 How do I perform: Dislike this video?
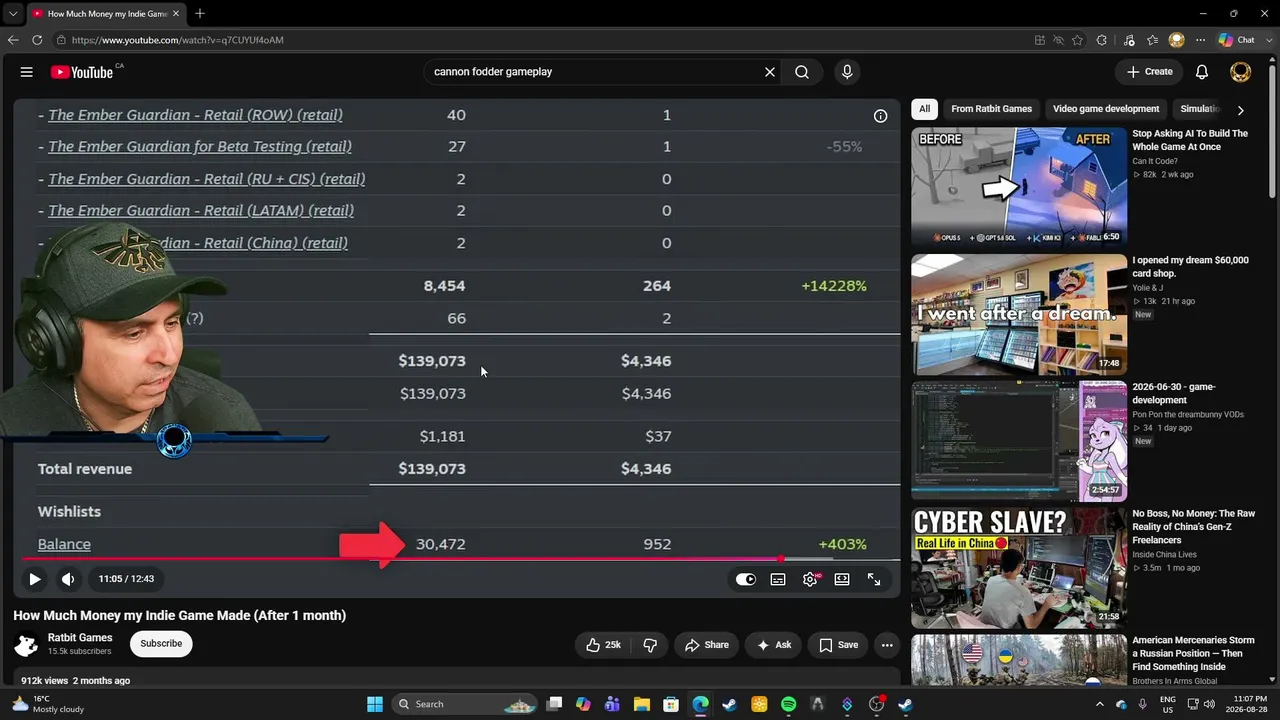(x=650, y=645)
